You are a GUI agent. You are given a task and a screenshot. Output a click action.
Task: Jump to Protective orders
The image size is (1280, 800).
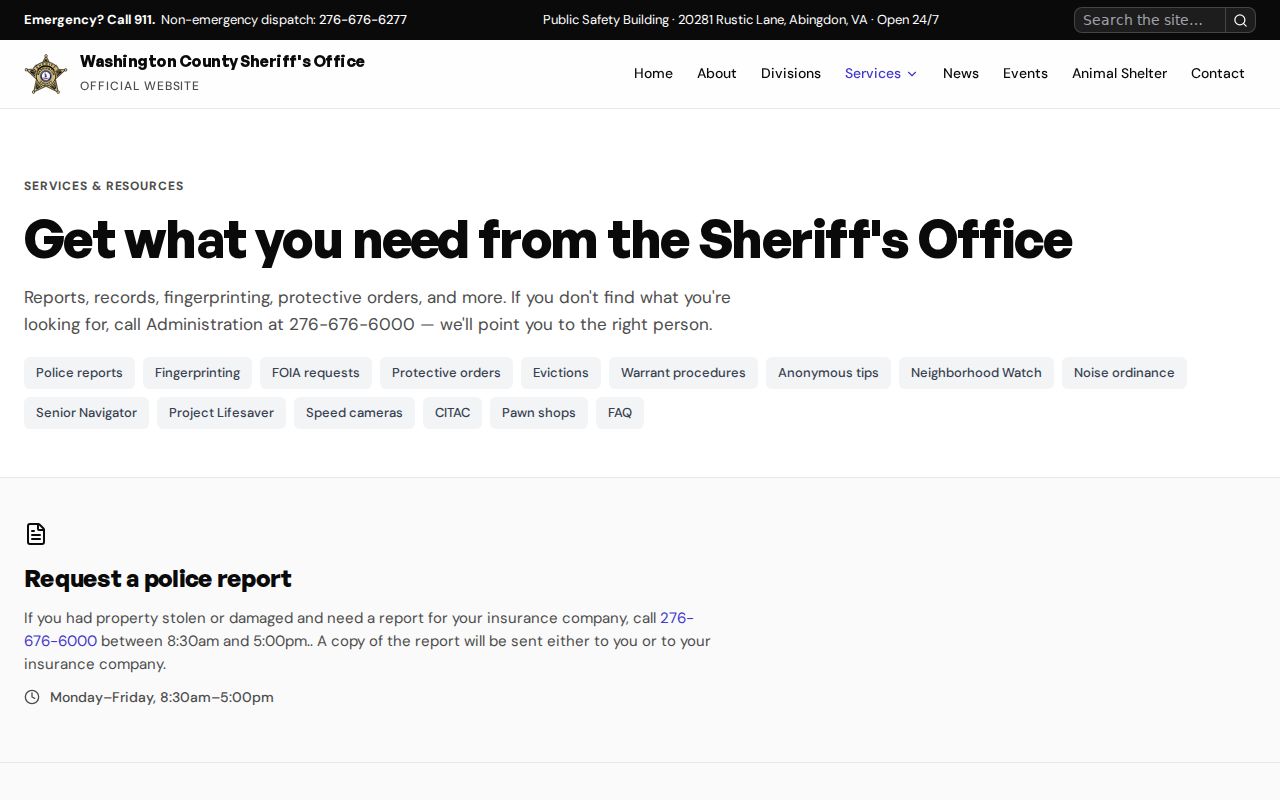point(446,373)
